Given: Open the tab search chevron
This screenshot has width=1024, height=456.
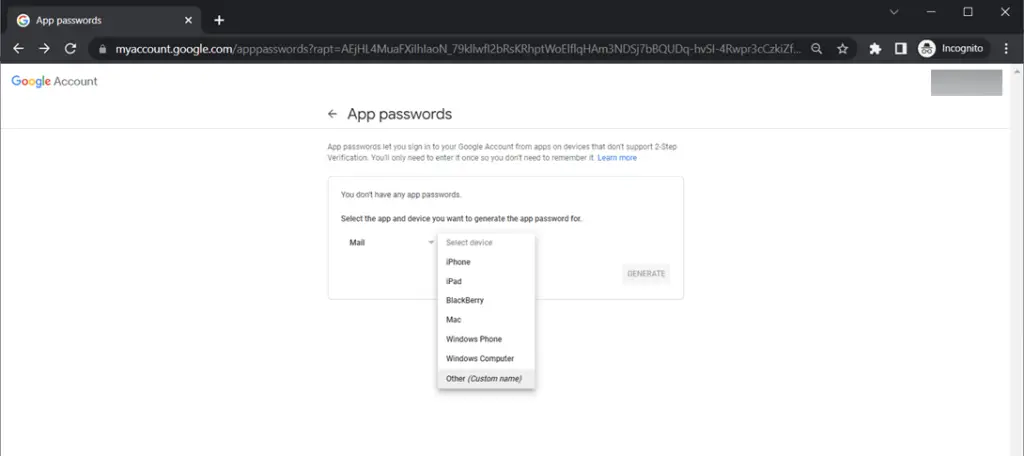Looking at the screenshot, I should [894, 12].
